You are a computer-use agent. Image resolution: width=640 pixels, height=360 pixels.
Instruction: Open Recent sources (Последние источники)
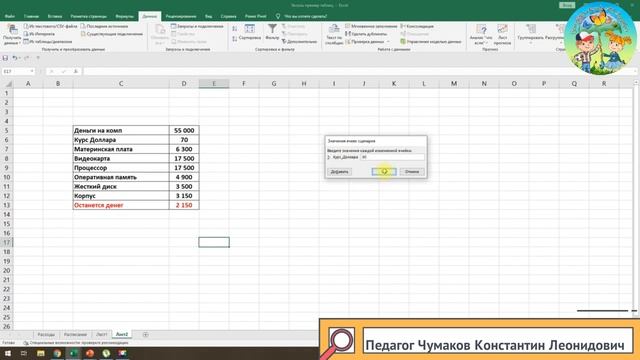click(x=104, y=26)
